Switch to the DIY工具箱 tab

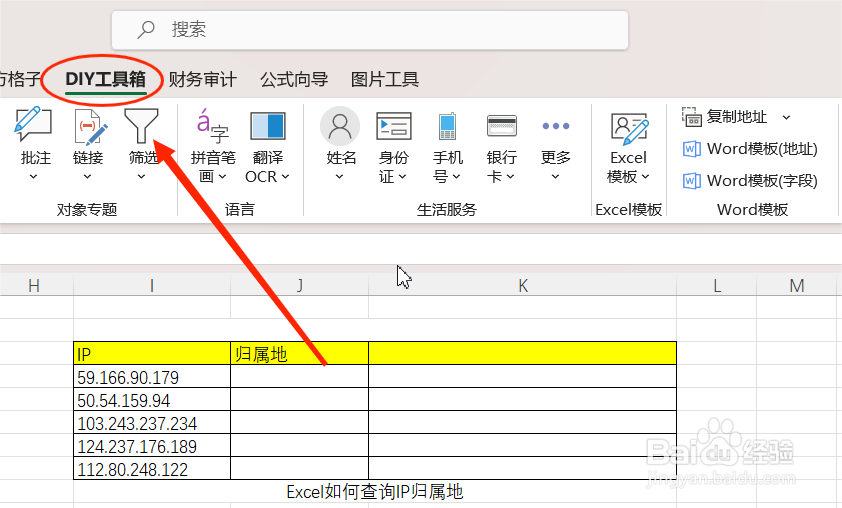[x=105, y=79]
